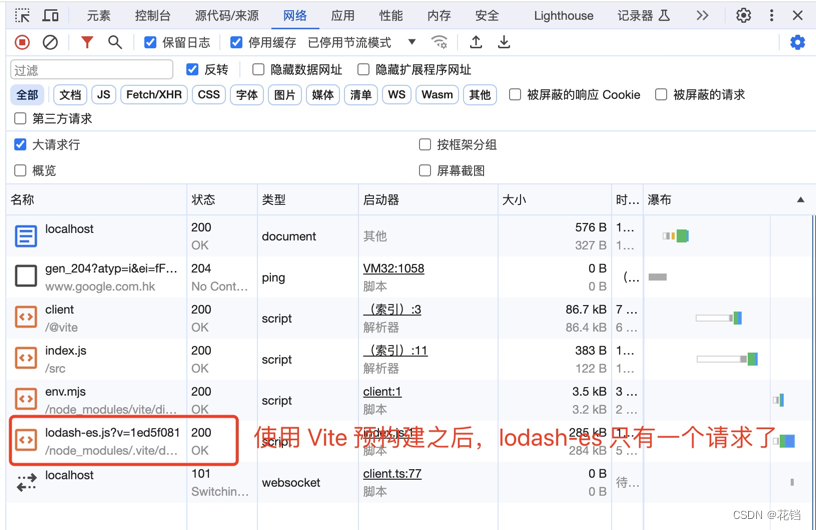This screenshot has width=816, height=530.
Task: Open VM32:1058 initiator link
Action: point(393,268)
